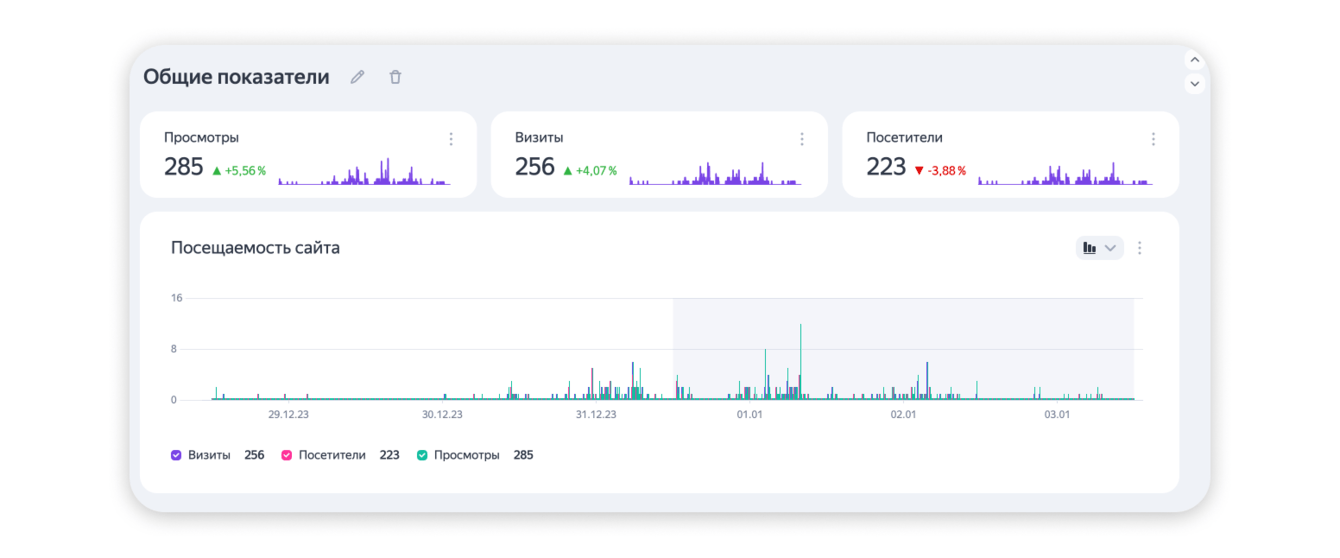The height and width of the screenshot is (558, 1340).
Task: Open the Посещаемость сайта chart options menu
Action: point(1139,248)
